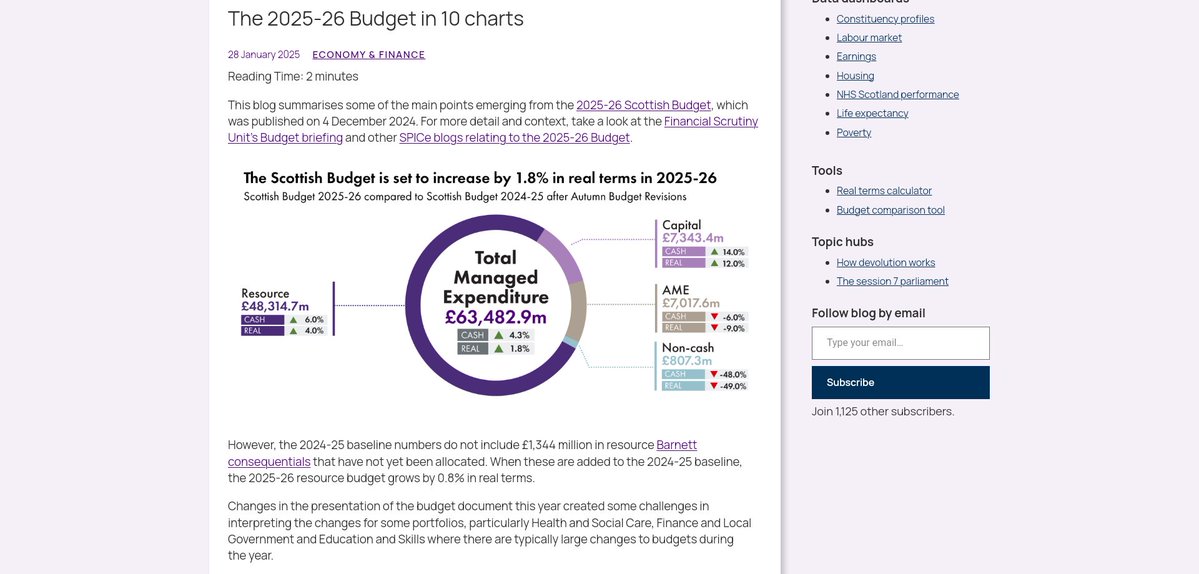Click the 'Follow blog by email' heading

click(x=869, y=313)
